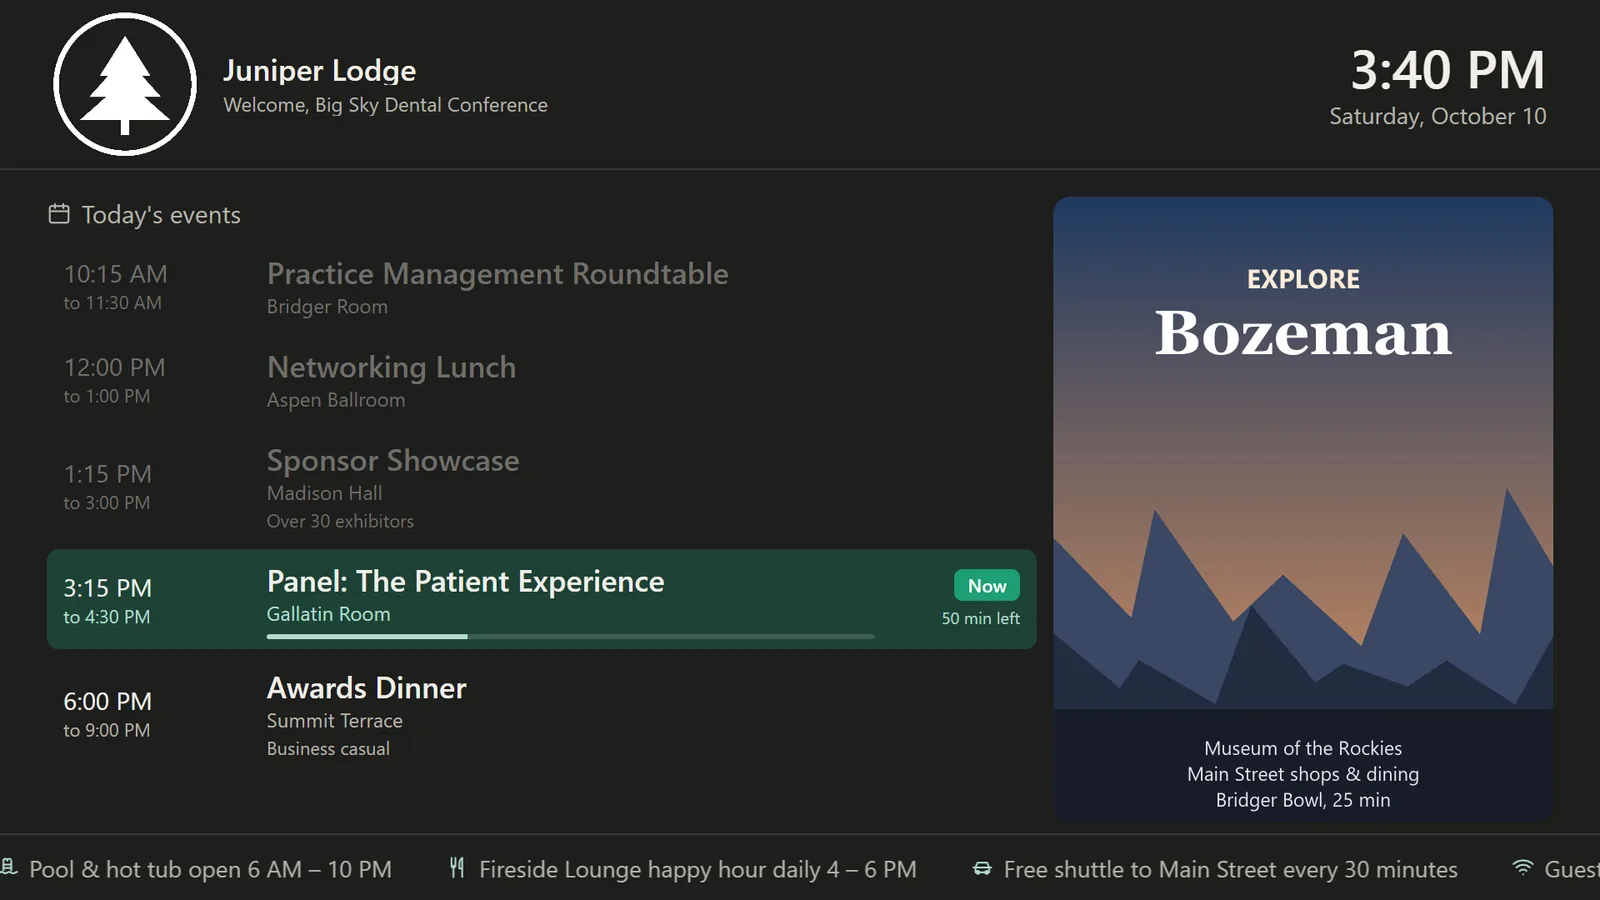1600x900 pixels.
Task: Click the Now badge on the panel event
Action: point(987,586)
